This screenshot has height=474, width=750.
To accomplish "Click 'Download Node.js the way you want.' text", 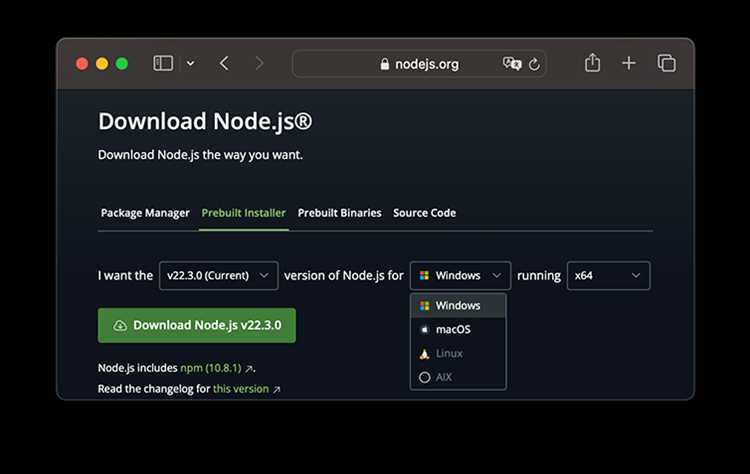I will click(x=200, y=155).
